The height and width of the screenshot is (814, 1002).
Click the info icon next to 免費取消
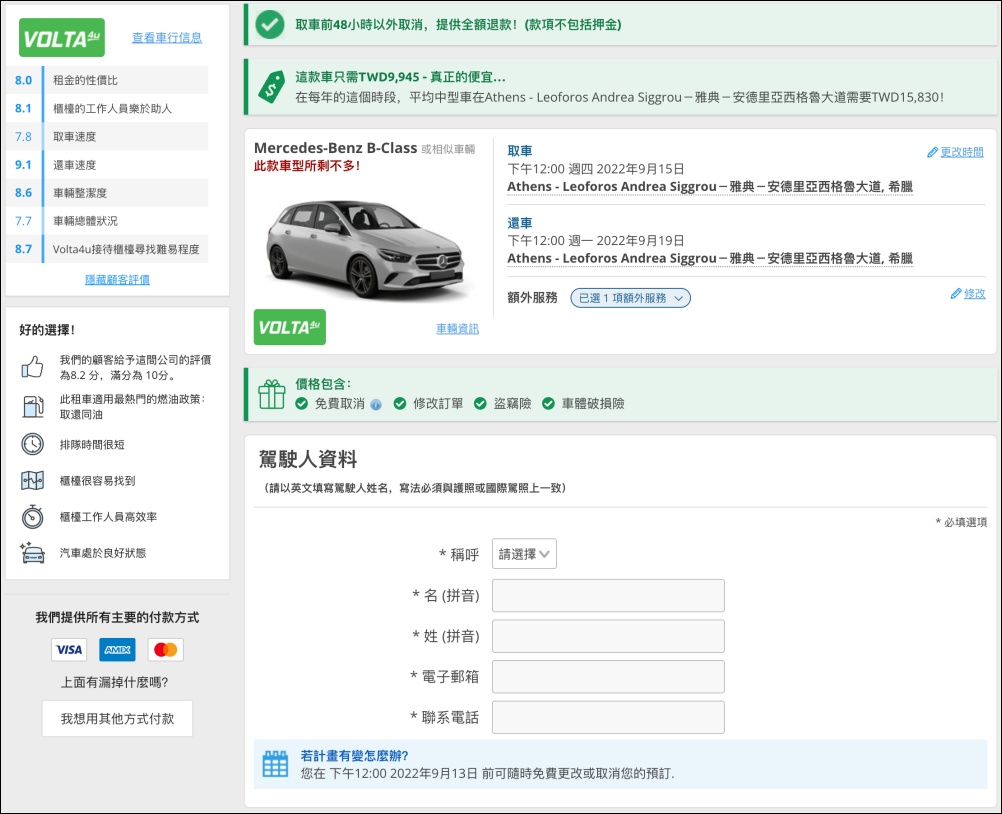click(x=376, y=404)
